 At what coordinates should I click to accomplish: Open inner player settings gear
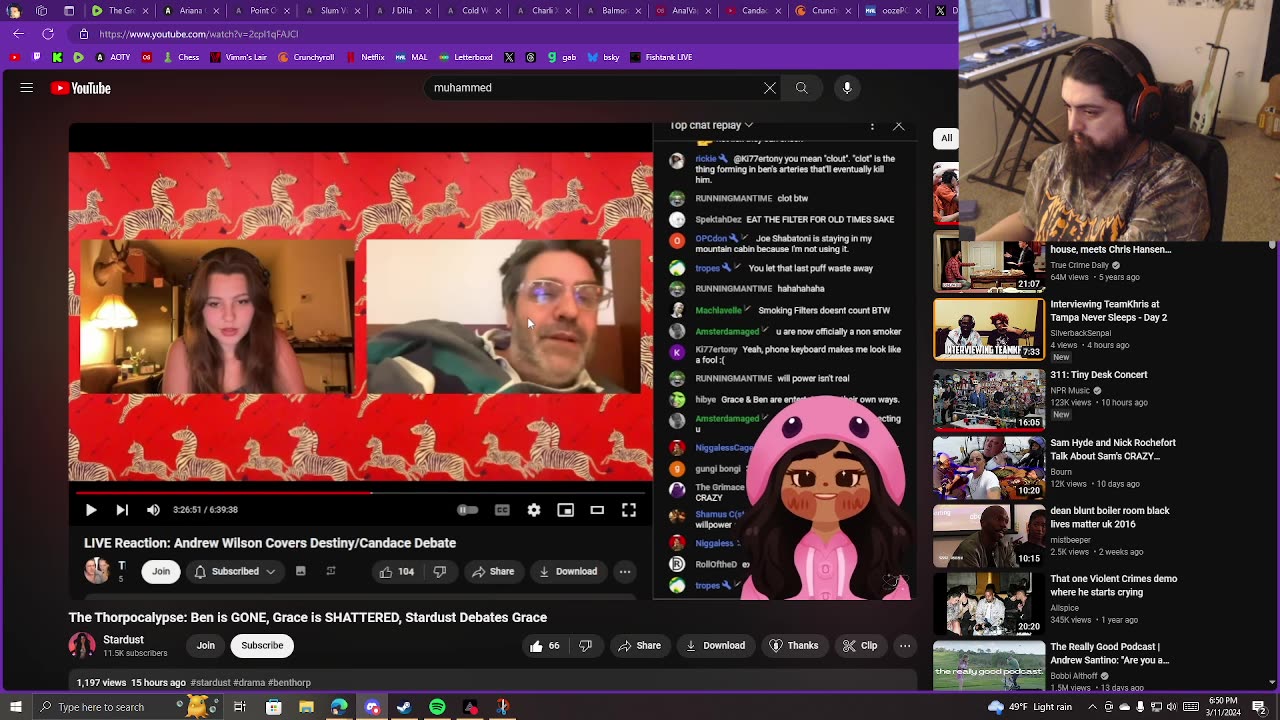coord(534,510)
